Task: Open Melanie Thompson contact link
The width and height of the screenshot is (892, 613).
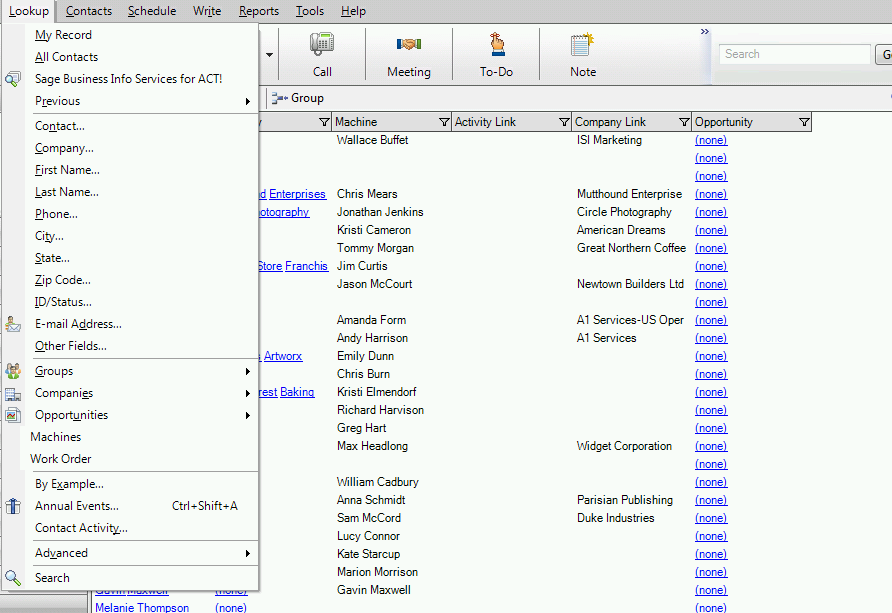Action: click(142, 607)
